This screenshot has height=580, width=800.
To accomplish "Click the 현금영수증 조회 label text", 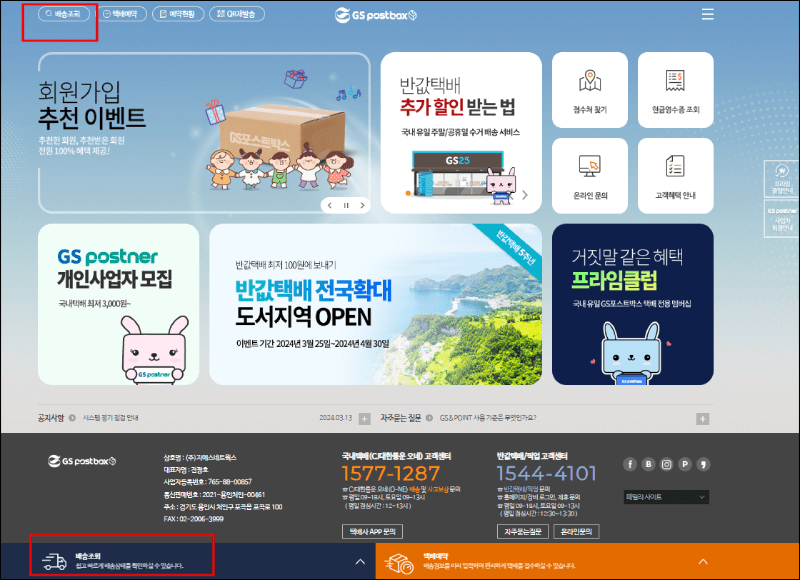I will (676, 110).
